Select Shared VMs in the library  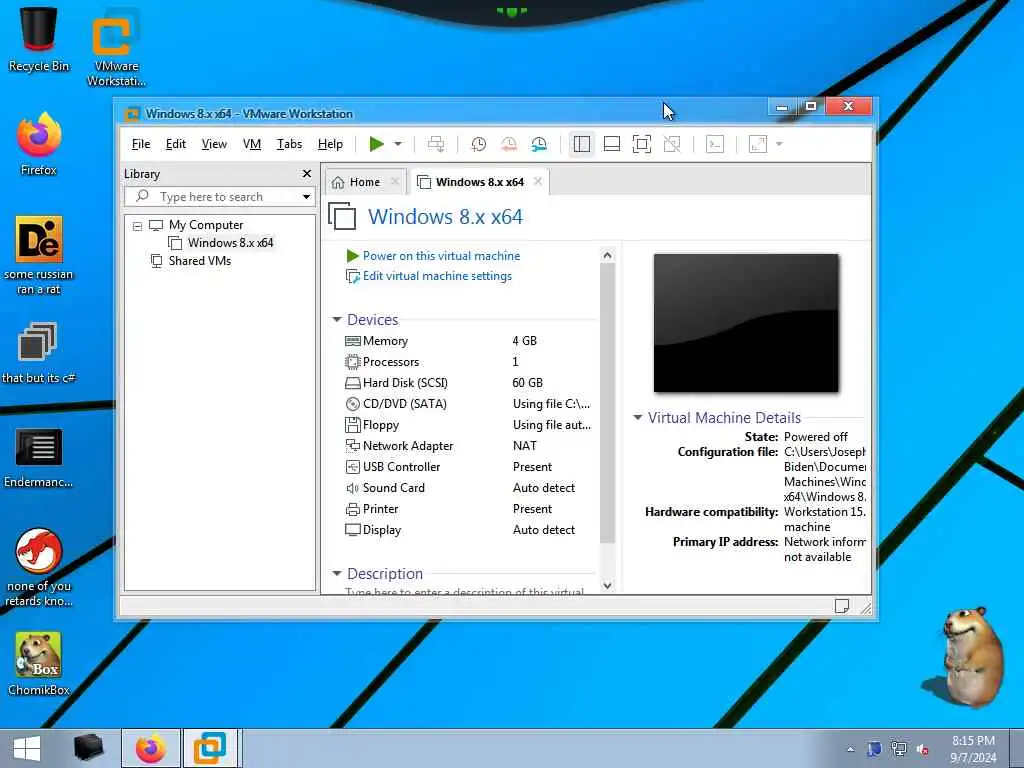pyautogui.click(x=200, y=261)
